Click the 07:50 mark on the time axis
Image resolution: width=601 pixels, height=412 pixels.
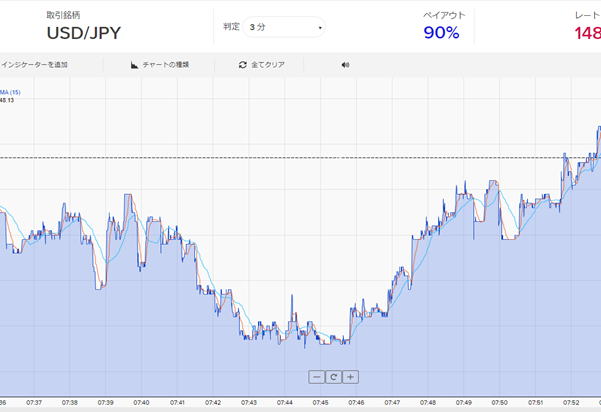tap(500, 402)
